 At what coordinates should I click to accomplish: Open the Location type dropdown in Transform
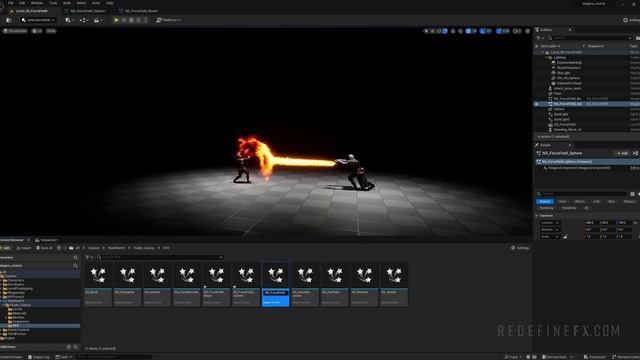coord(550,223)
